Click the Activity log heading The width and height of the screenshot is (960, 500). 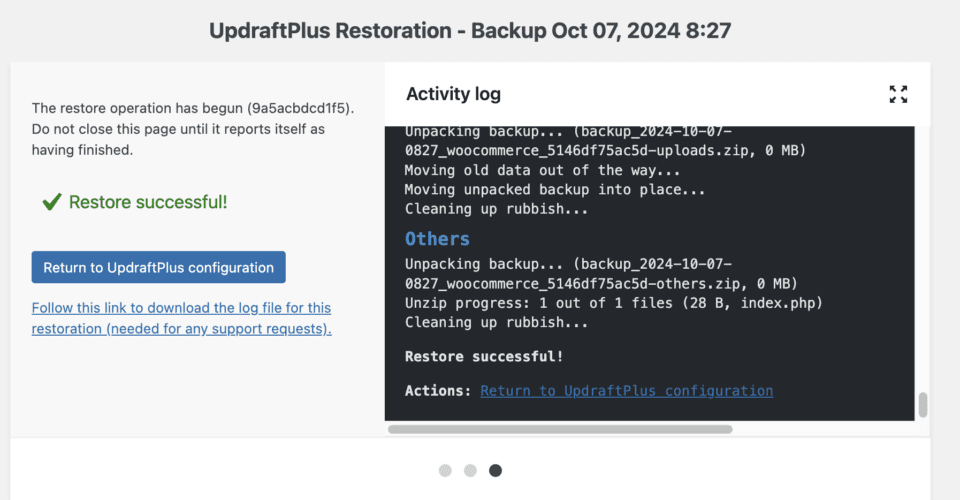click(x=454, y=94)
